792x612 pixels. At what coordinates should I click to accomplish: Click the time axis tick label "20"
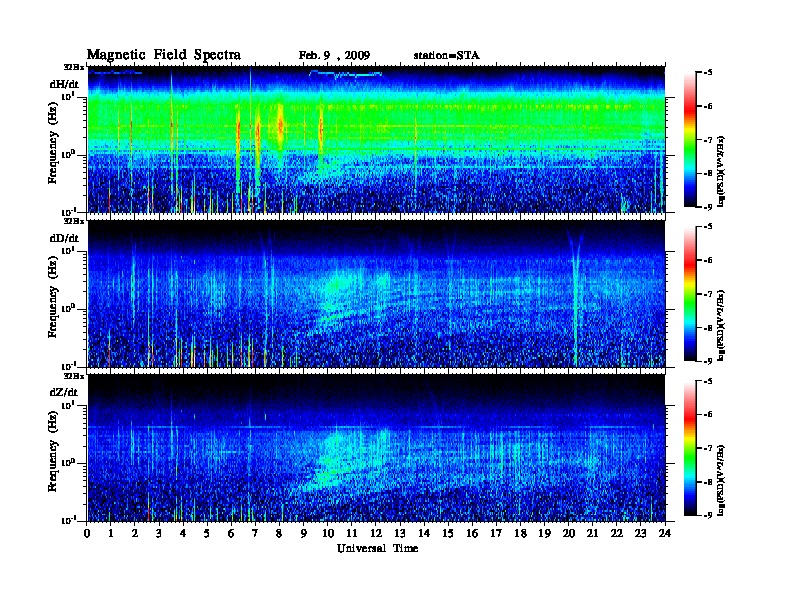pyautogui.click(x=569, y=533)
